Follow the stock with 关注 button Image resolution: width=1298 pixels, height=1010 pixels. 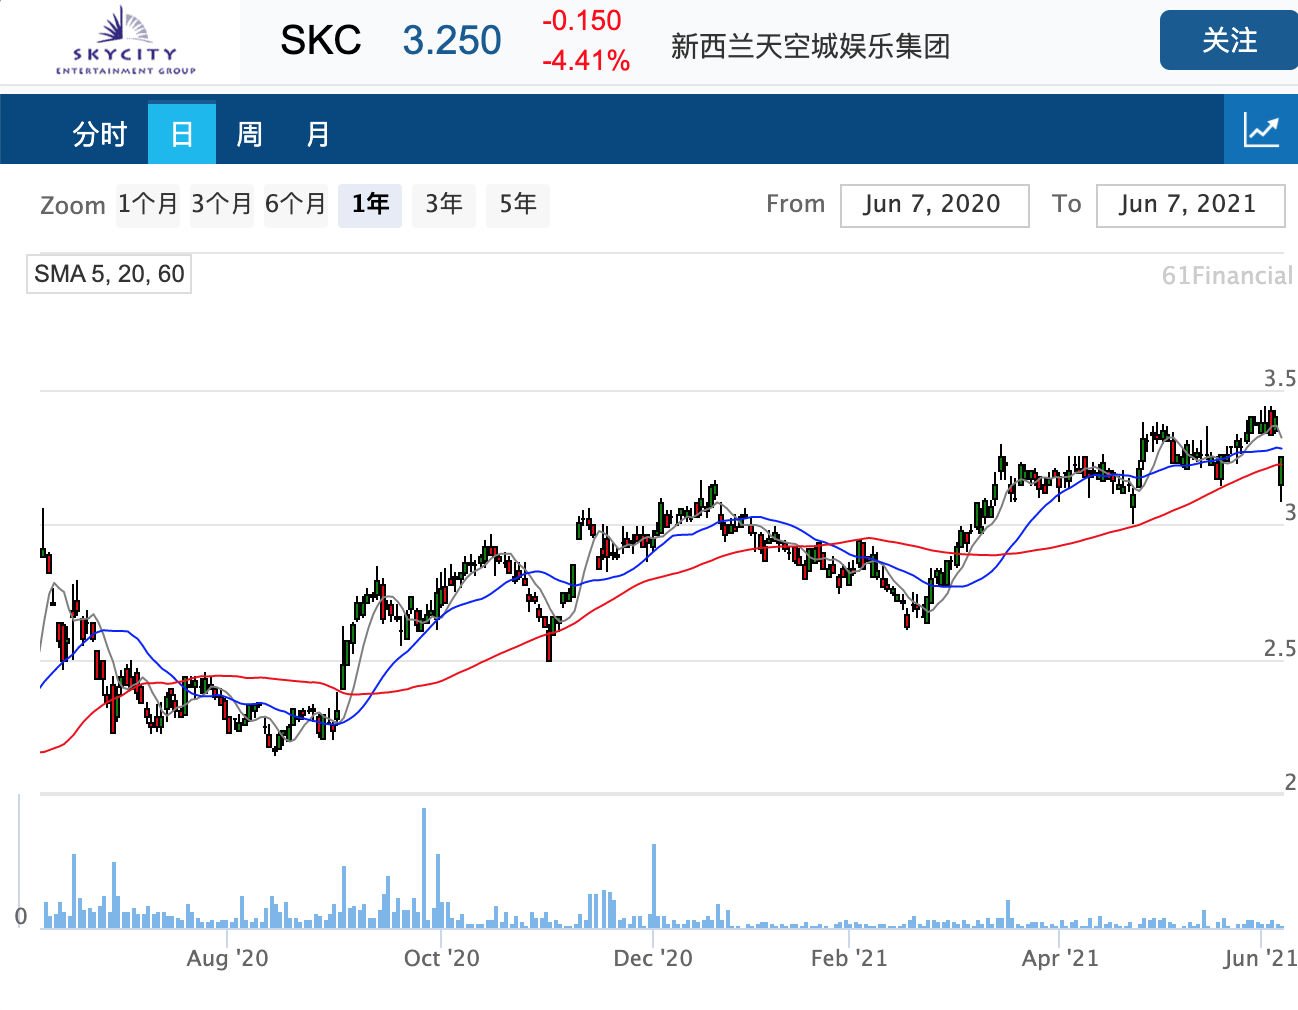tap(1228, 41)
